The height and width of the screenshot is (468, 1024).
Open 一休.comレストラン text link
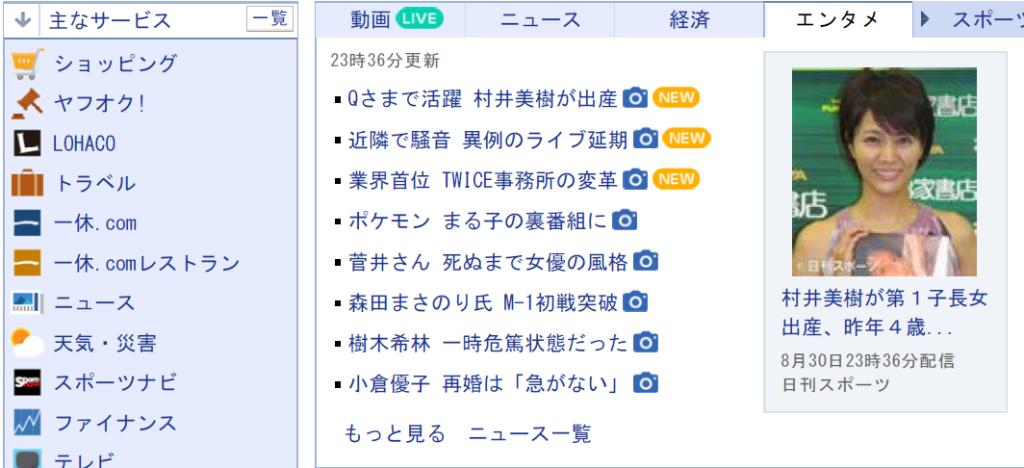[147, 263]
